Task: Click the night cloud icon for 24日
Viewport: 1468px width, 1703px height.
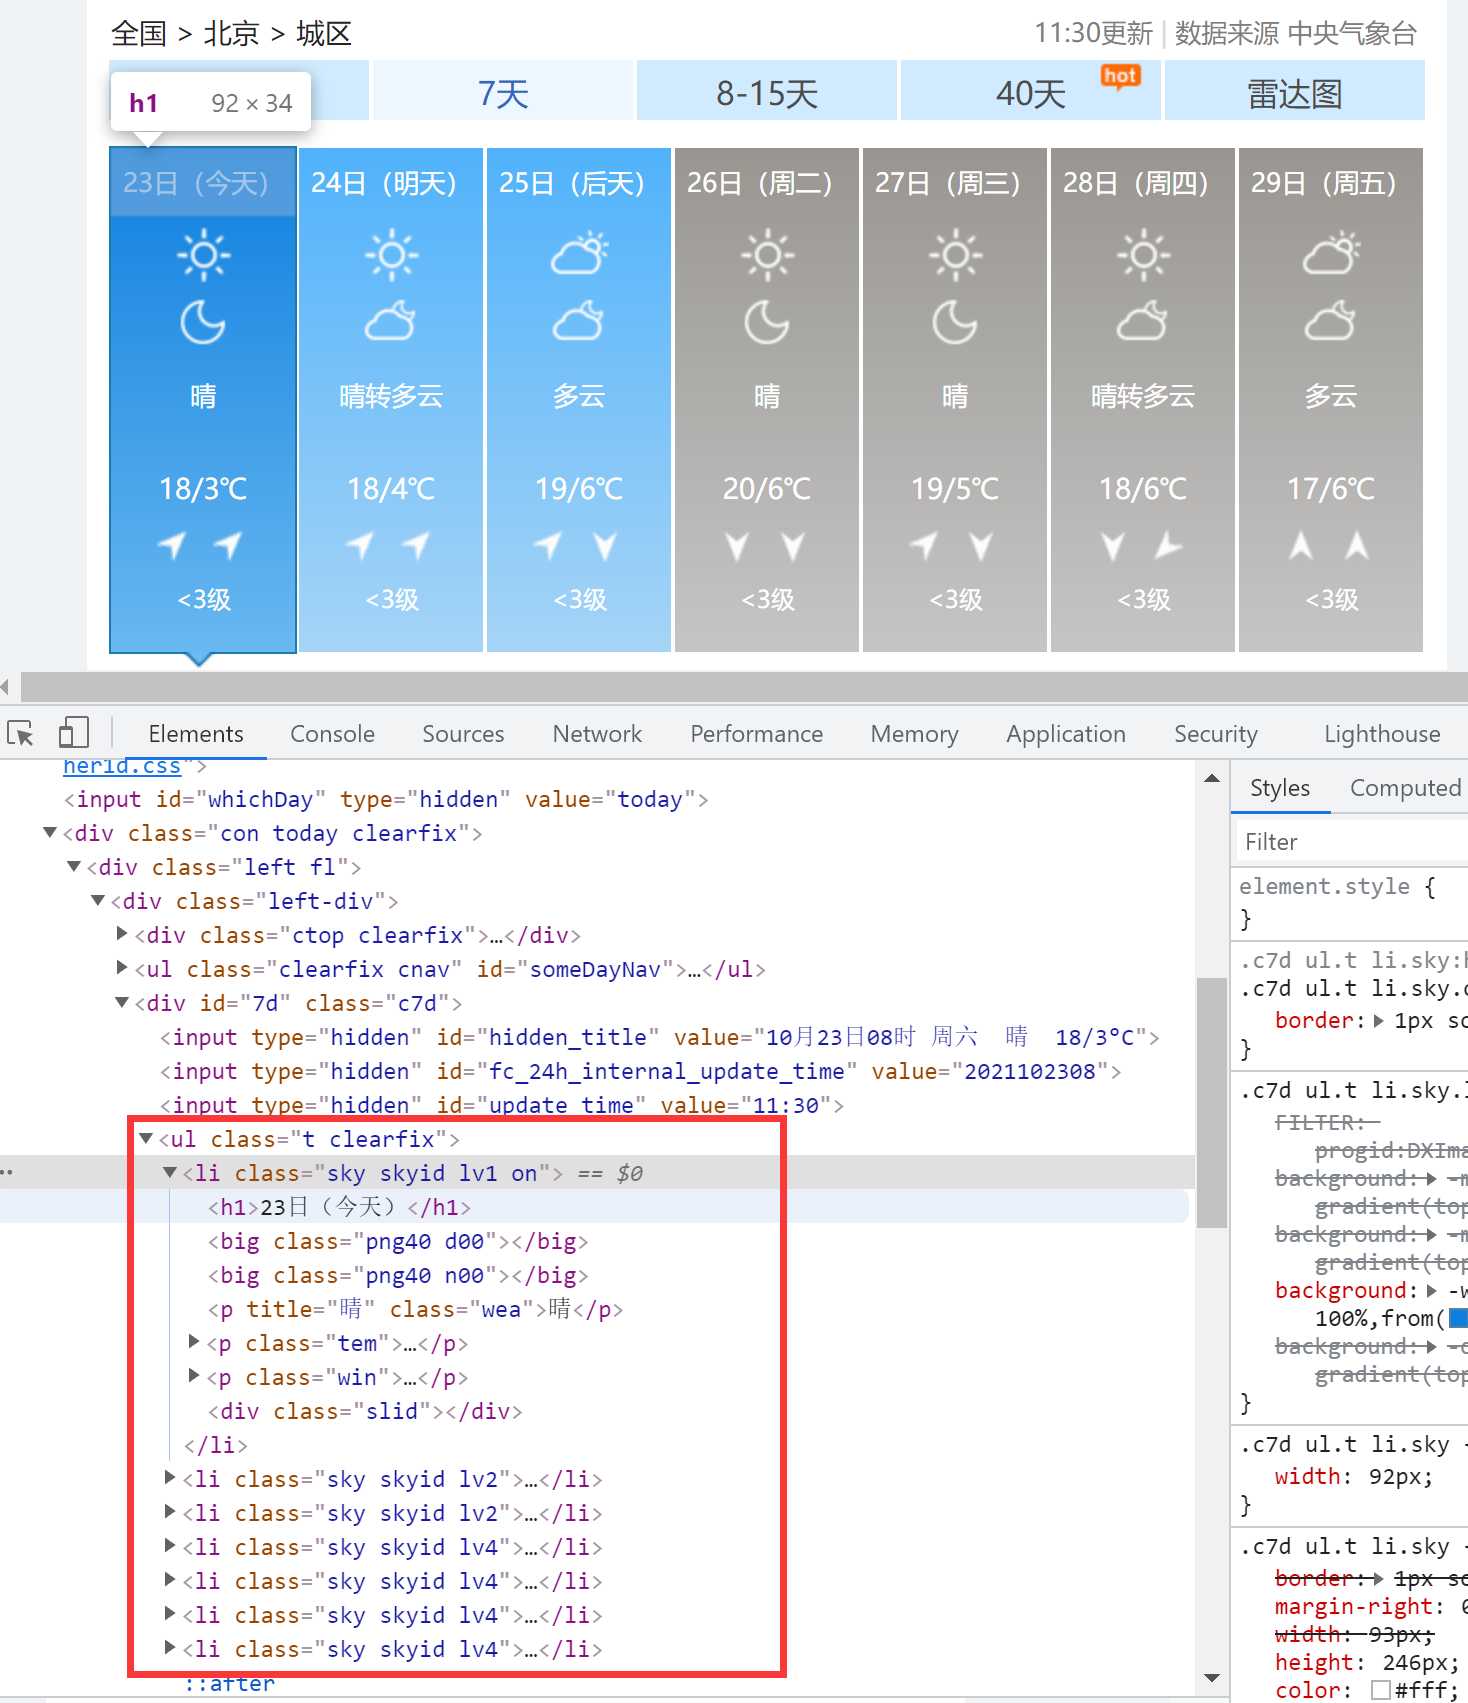Action: coord(390,322)
